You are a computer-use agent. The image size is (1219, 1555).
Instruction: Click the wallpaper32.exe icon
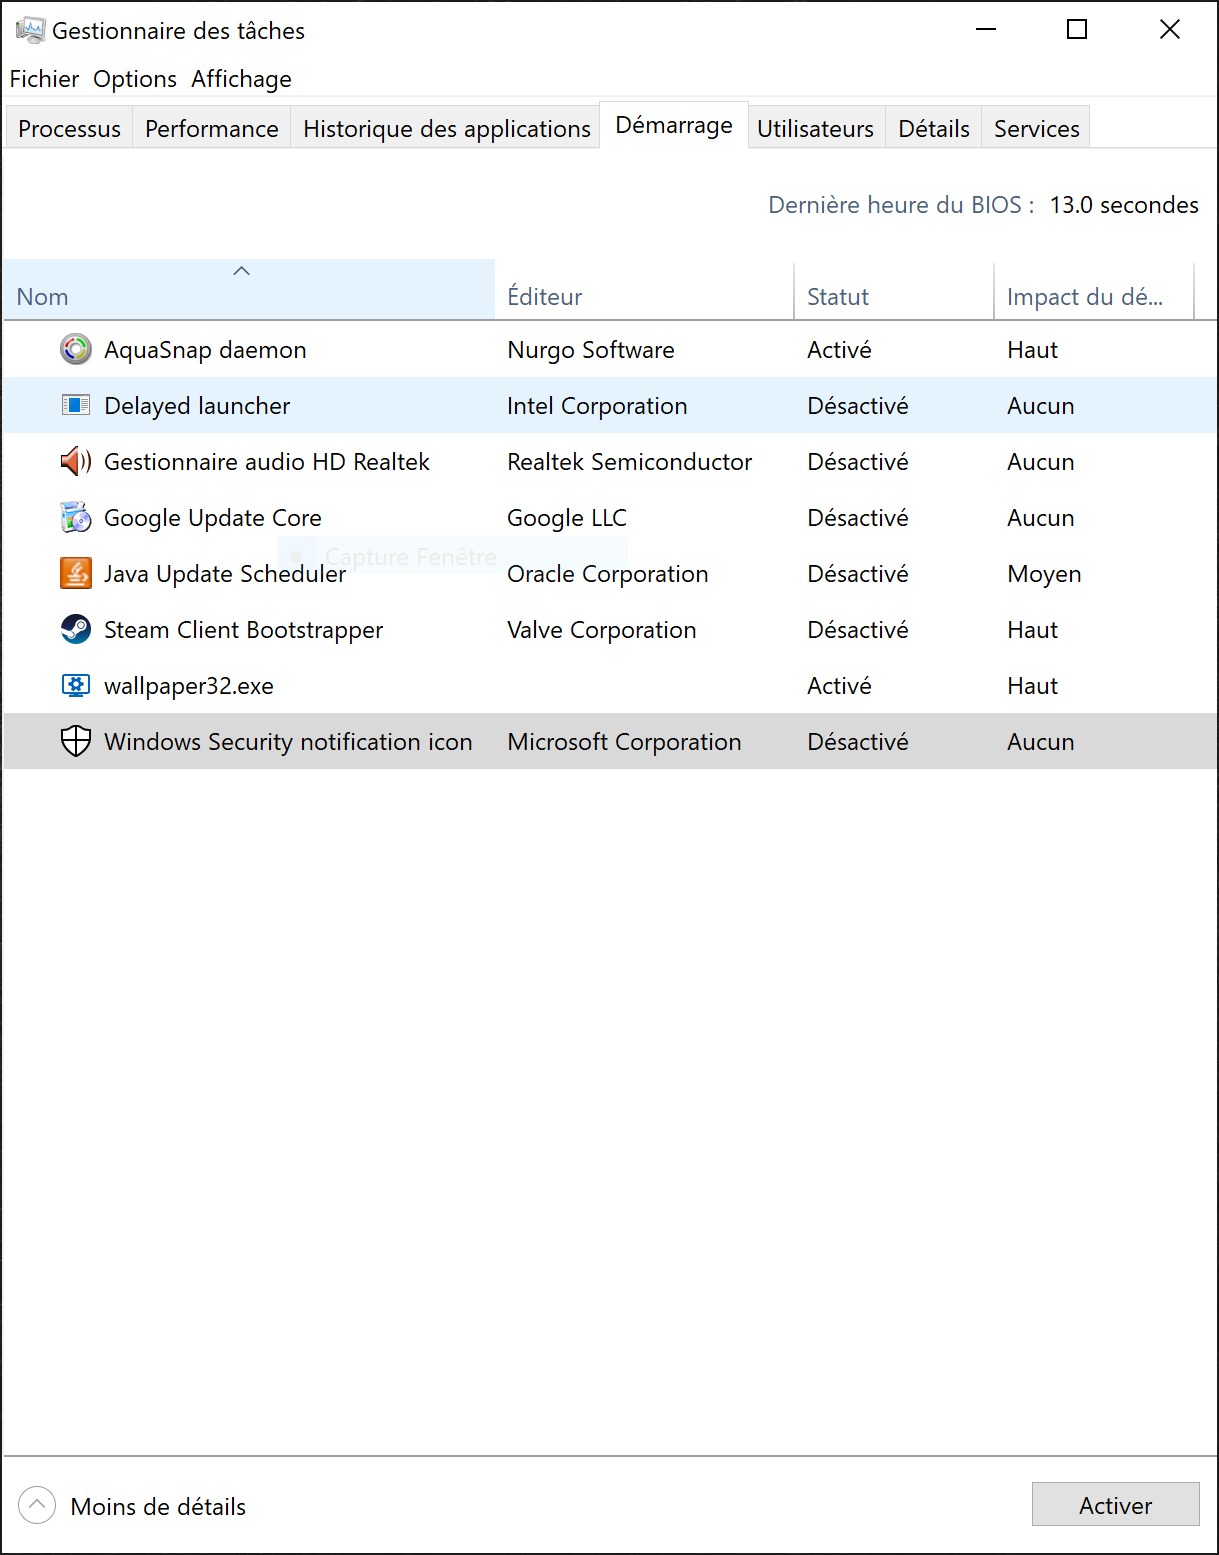76,686
